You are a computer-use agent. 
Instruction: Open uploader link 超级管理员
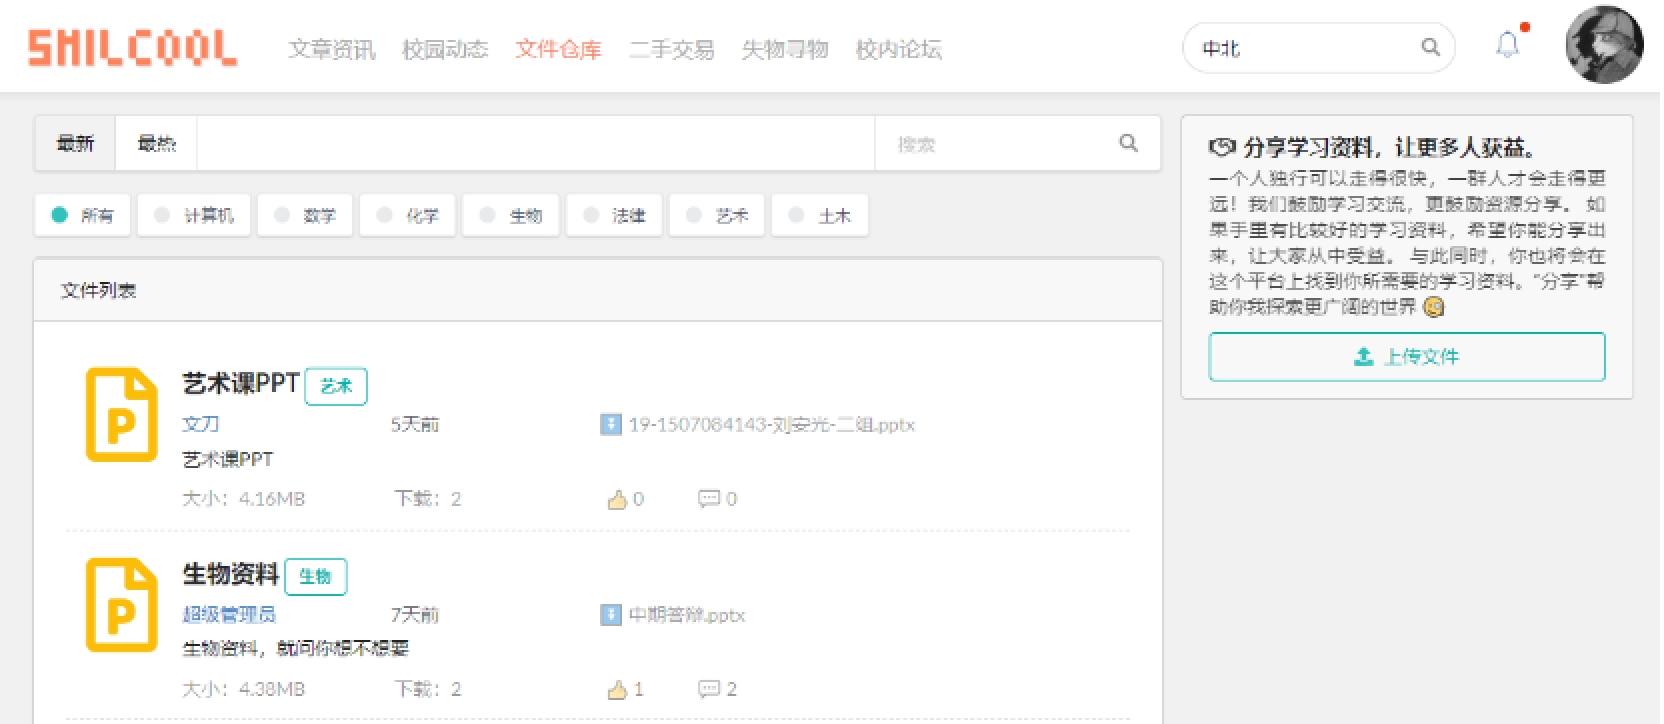[229, 615]
